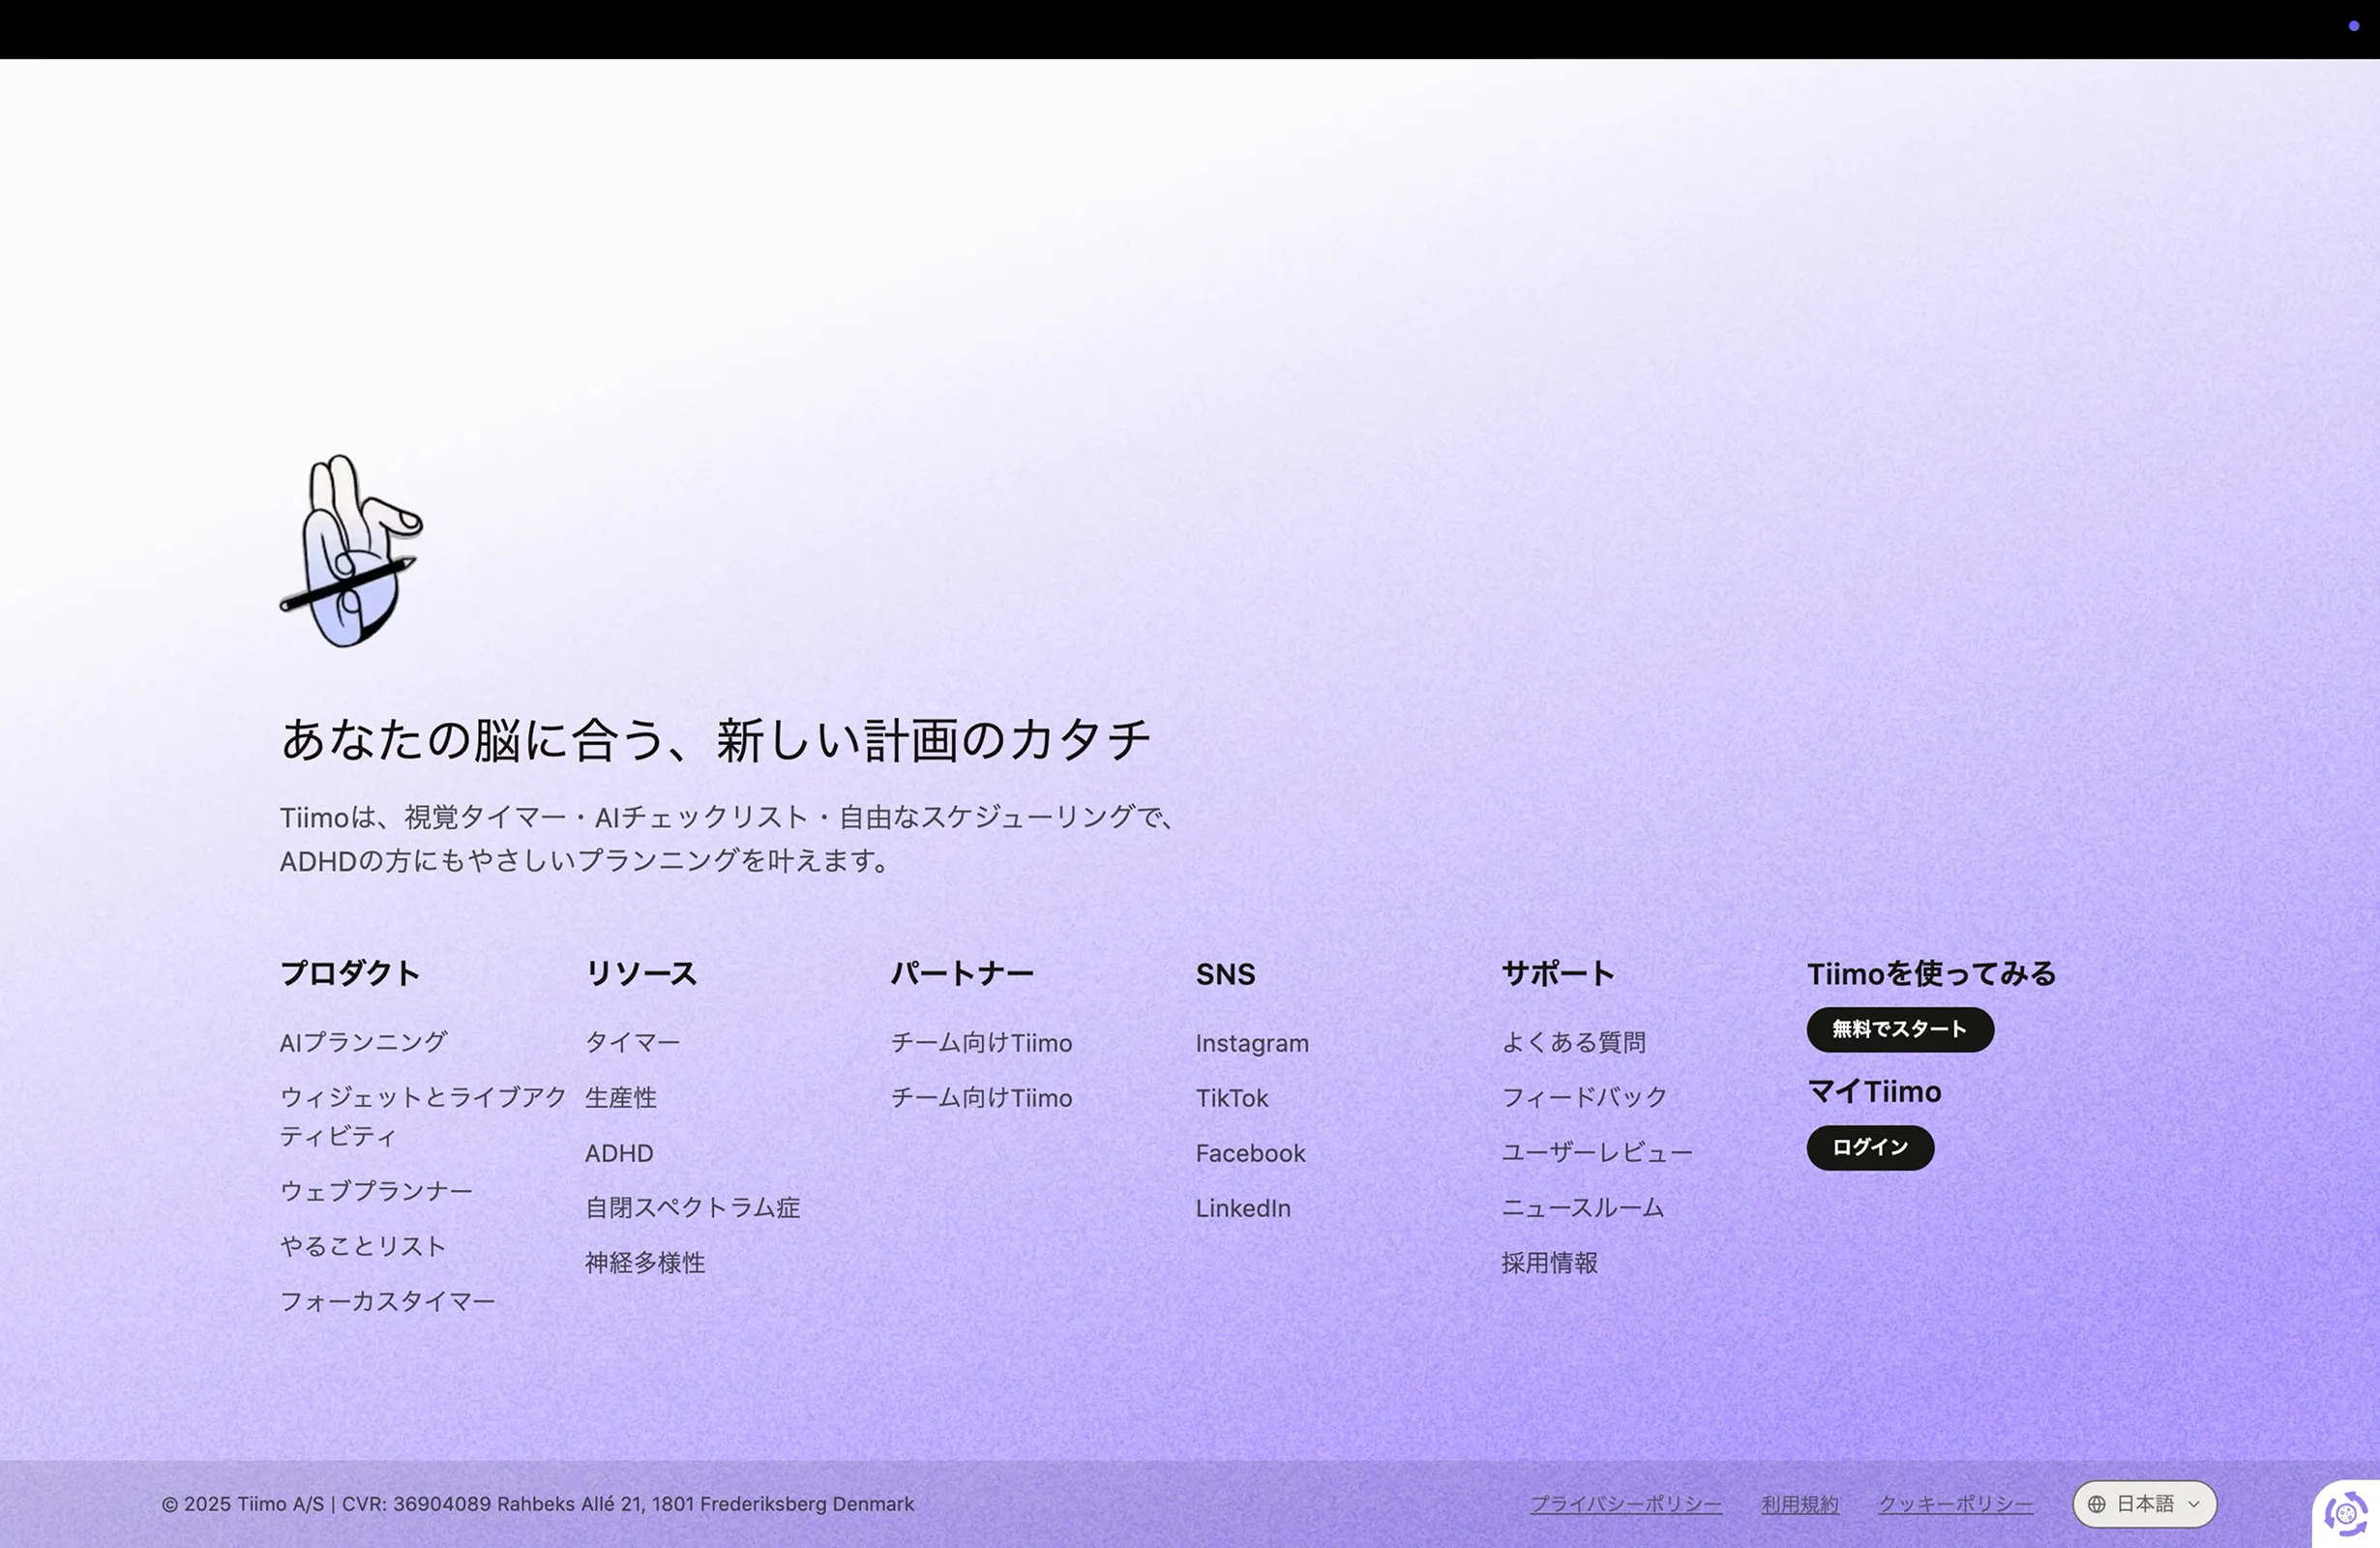The width and height of the screenshot is (2380, 1548).
Task: Click the globe icon in language selector
Action: pyautogui.click(x=2097, y=1504)
